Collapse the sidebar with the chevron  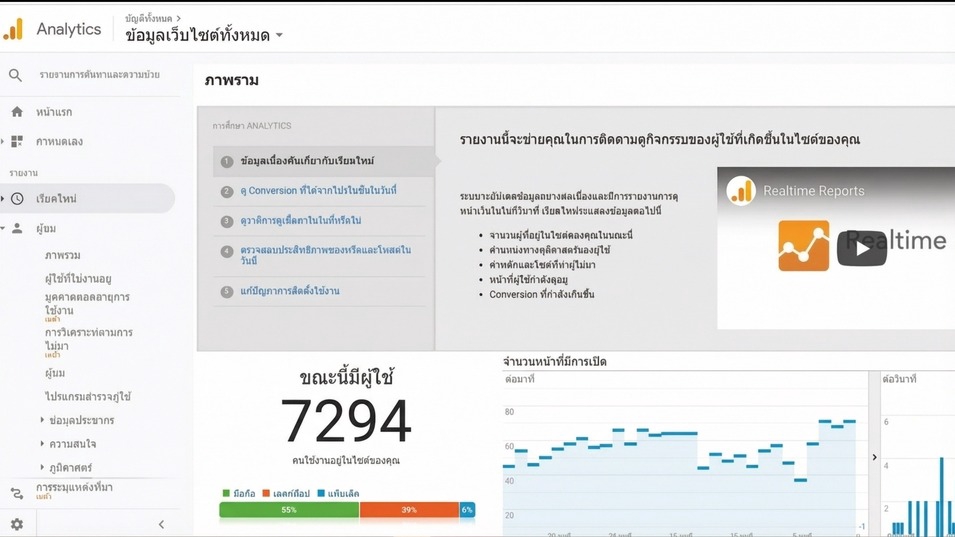click(161, 524)
